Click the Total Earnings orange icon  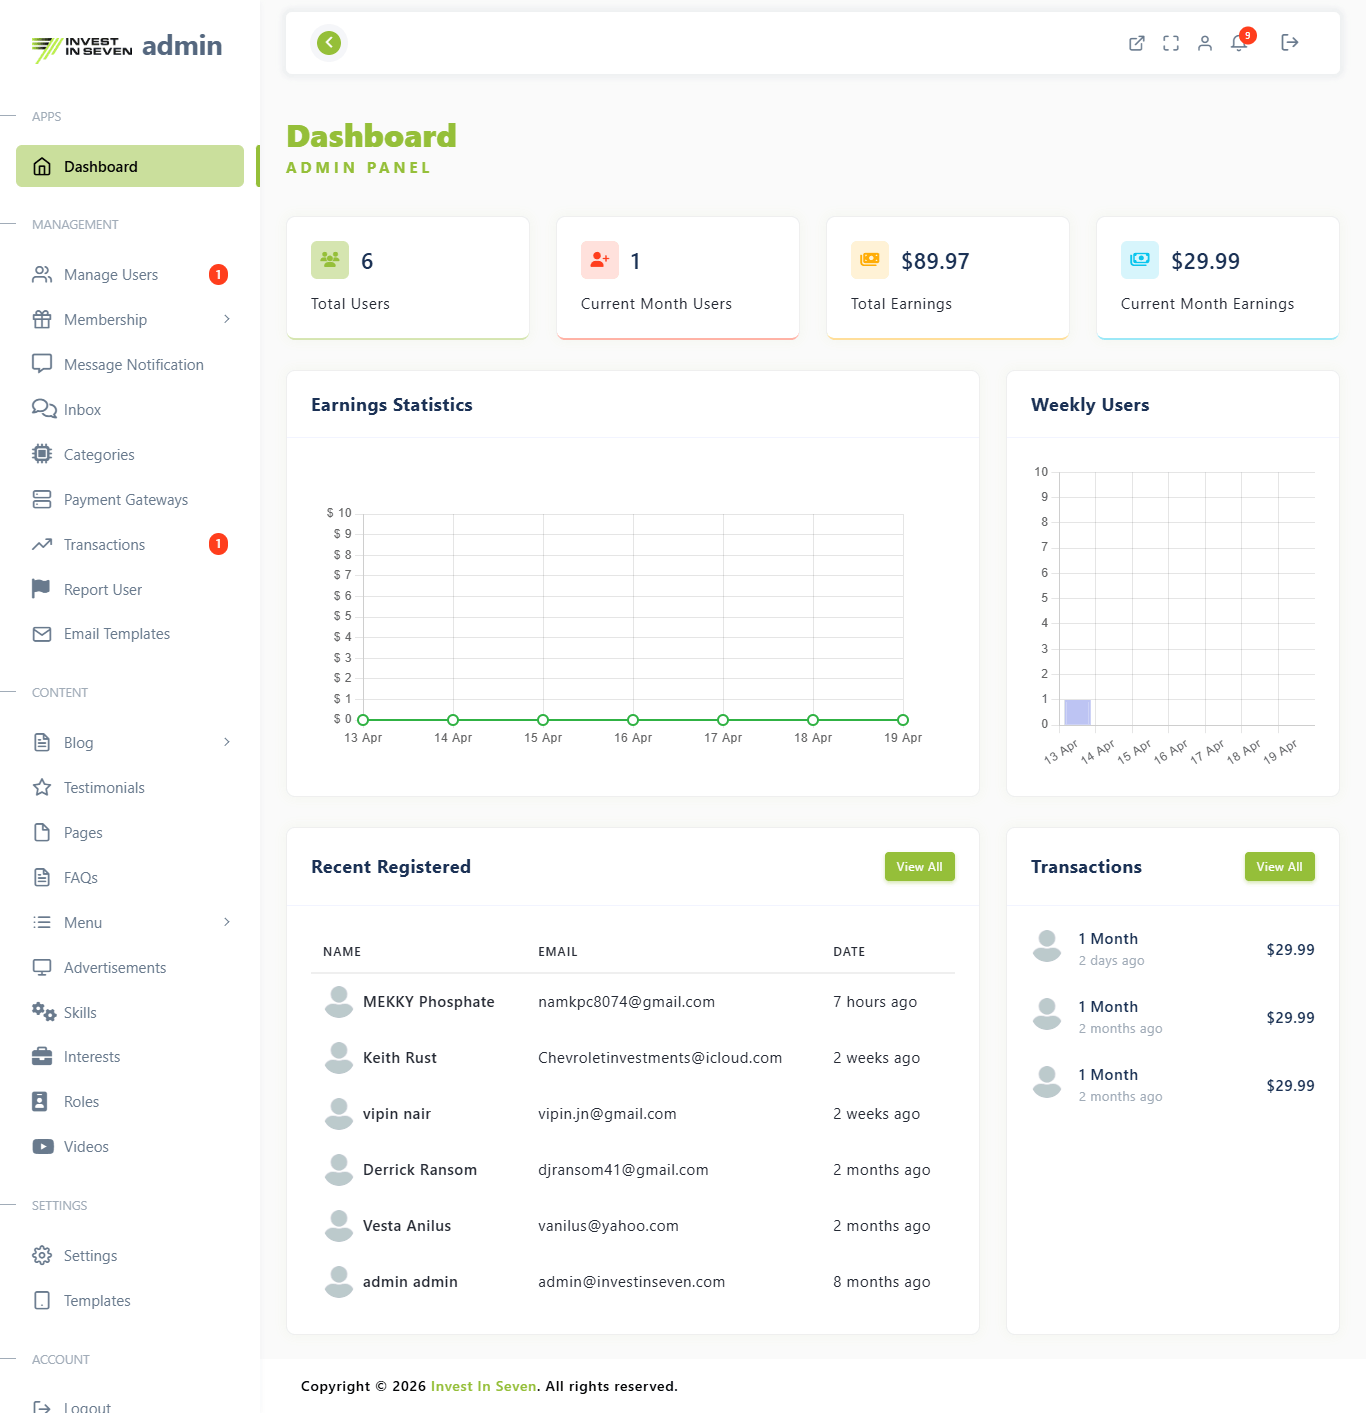click(x=870, y=260)
